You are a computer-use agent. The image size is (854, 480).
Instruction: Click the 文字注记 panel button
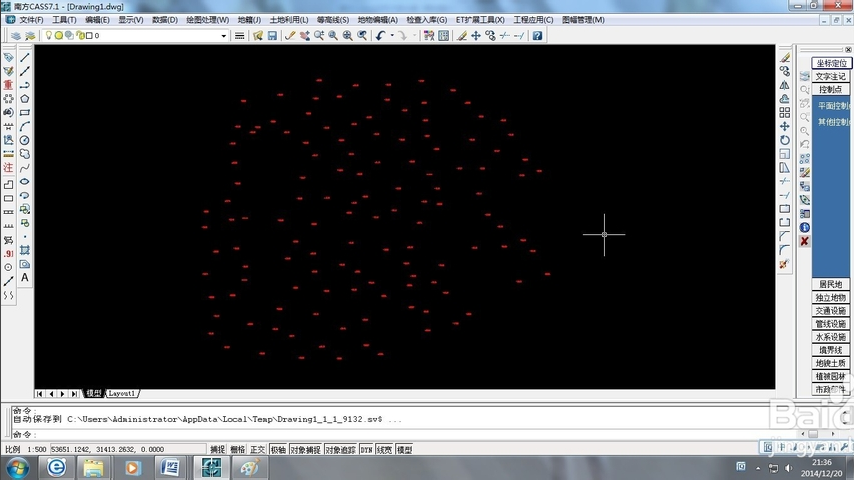click(x=831, y=76)
